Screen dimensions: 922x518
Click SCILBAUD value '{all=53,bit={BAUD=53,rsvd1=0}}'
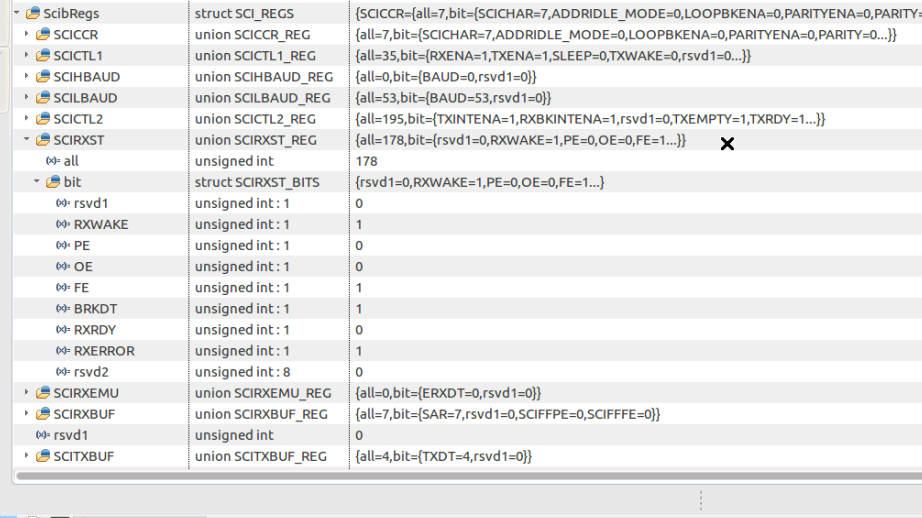453,98
